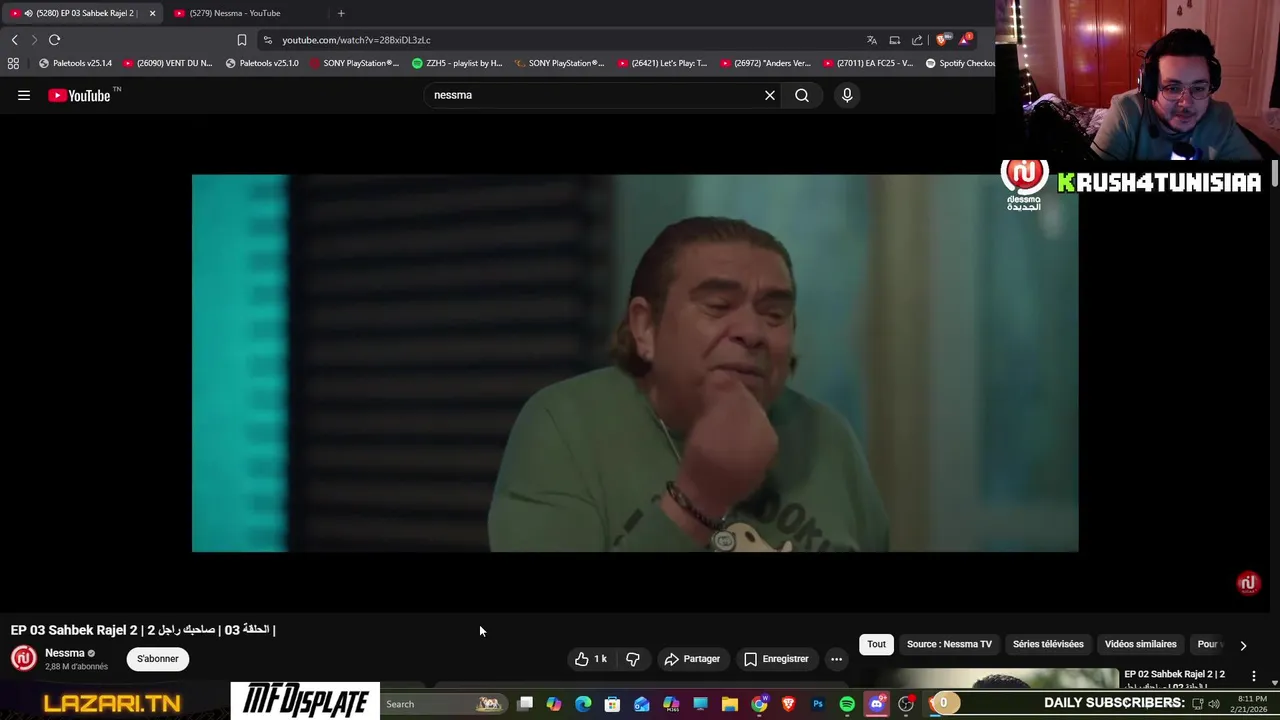Bookmark this page icon
1280x720 pixels.
(241, 40)
